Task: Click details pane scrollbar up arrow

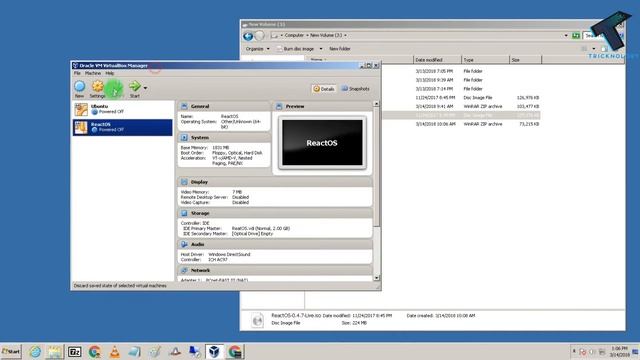Action: (x=376, y=104)
